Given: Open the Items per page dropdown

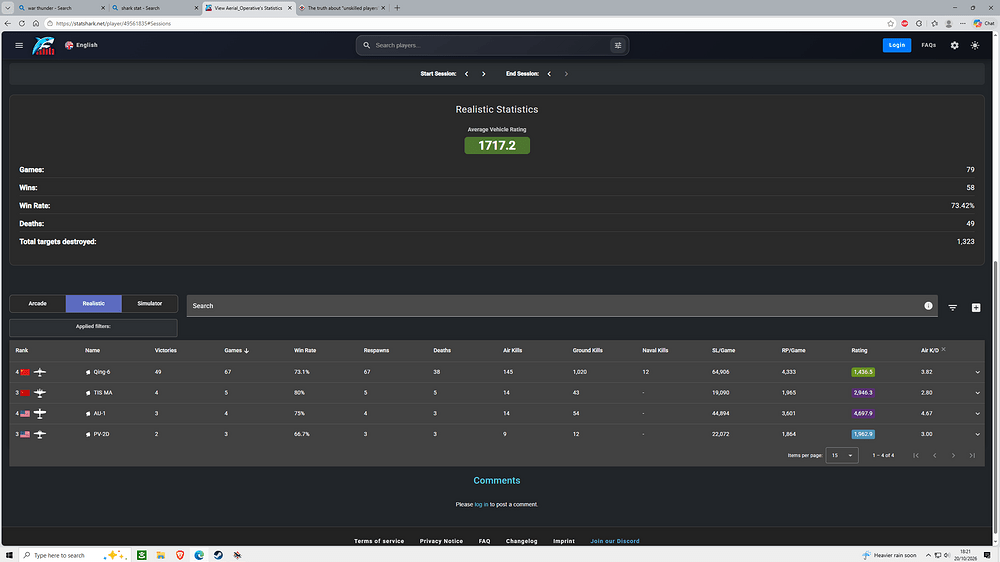Looking at the screenshot, I should [x=842, y=455].
